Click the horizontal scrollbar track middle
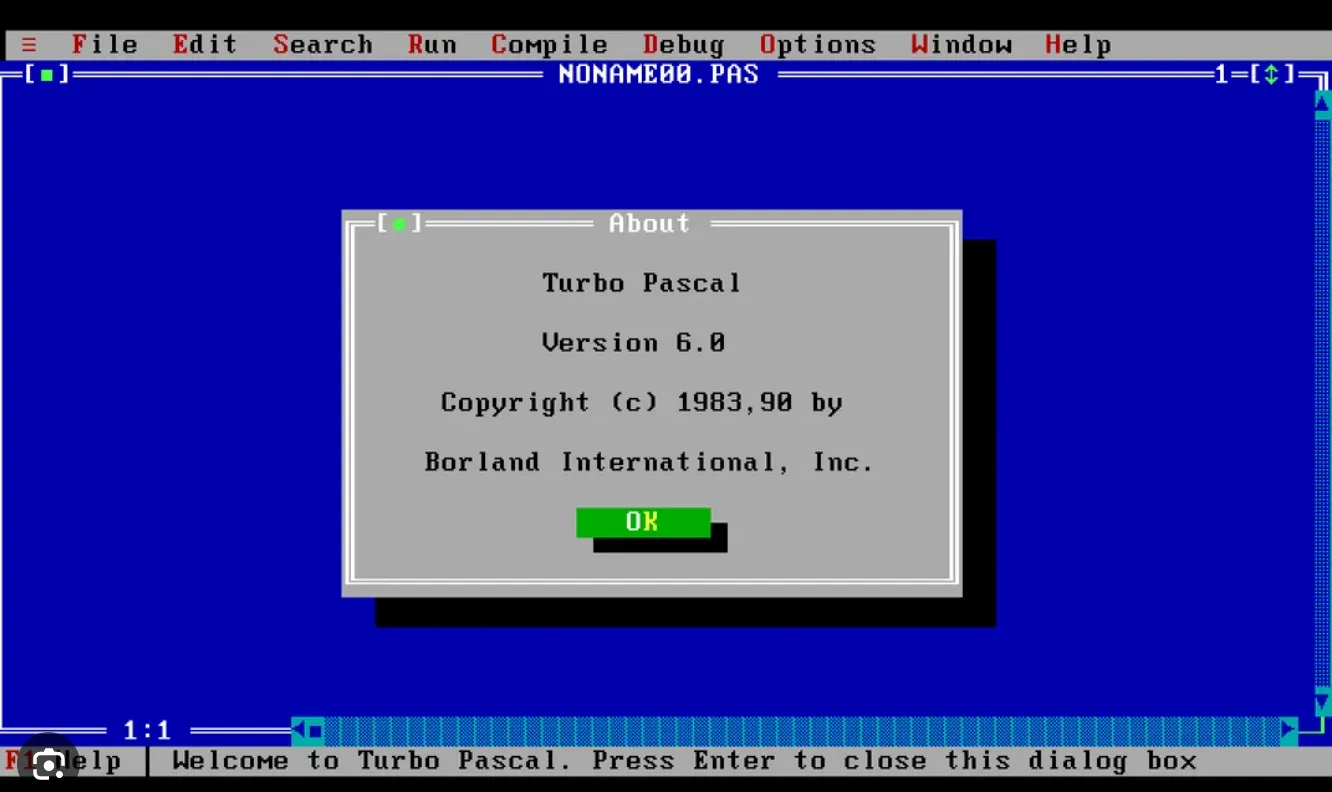The height and width of the screenshot is (792, 1332). [802, 731]
